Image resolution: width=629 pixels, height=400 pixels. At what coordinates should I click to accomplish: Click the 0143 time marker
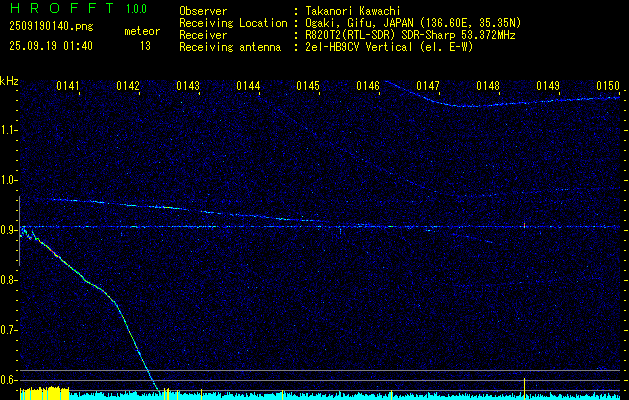click(x=188, y=87)
